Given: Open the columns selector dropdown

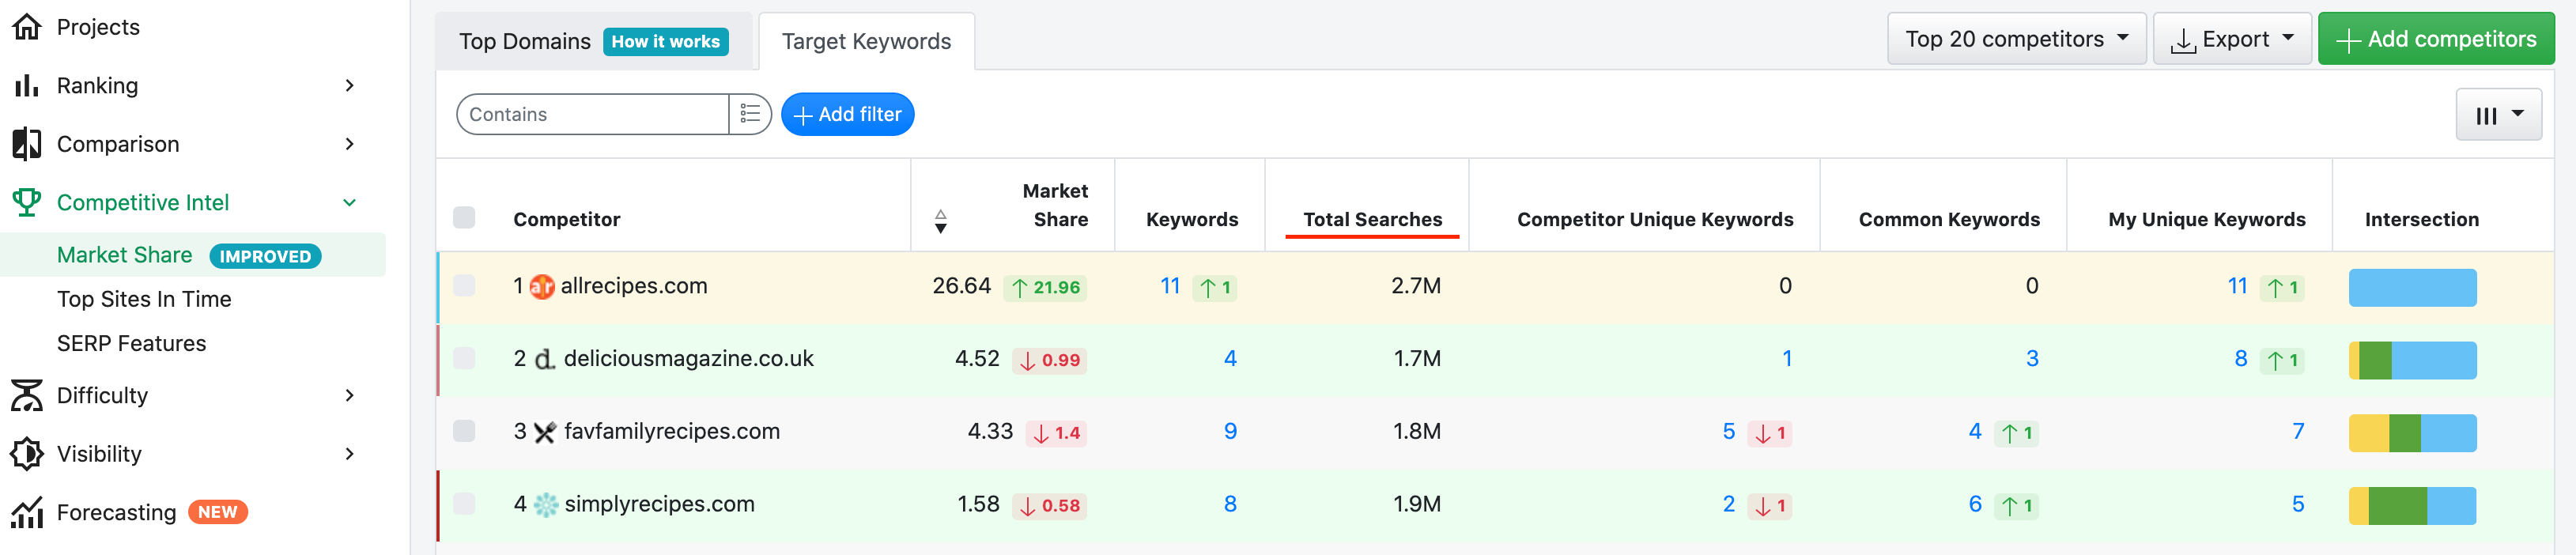Looking at the screenshot, I should [2498, 115].
